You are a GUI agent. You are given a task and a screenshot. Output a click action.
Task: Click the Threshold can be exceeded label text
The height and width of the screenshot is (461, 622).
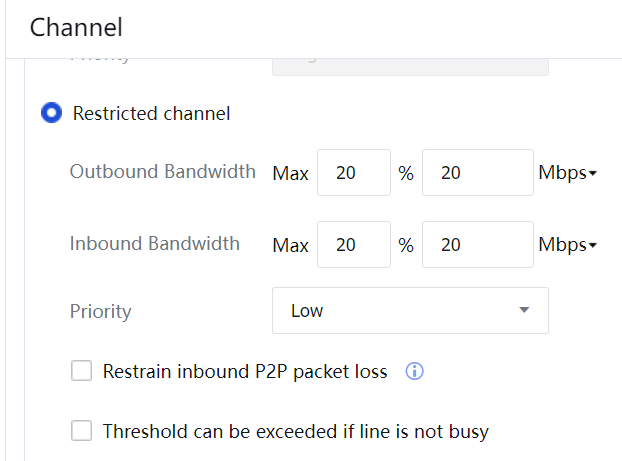[x=295, y=432]
